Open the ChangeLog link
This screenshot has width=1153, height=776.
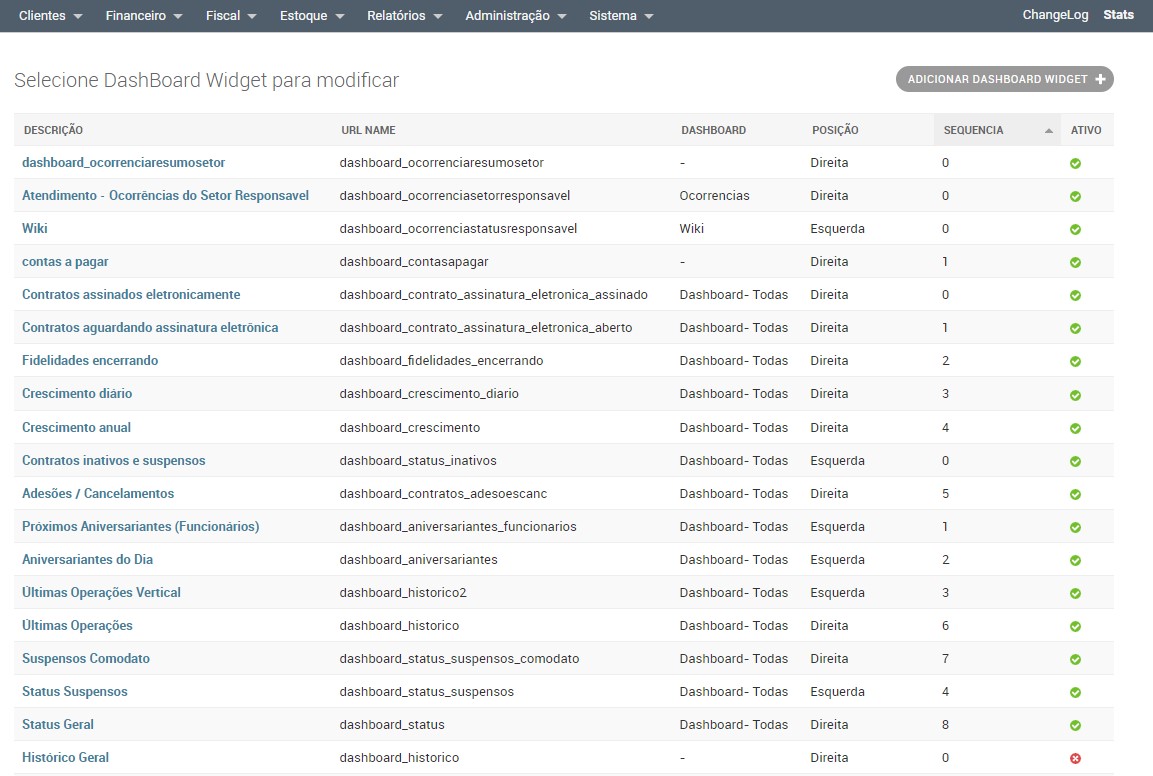click(x=1055, y=15)
